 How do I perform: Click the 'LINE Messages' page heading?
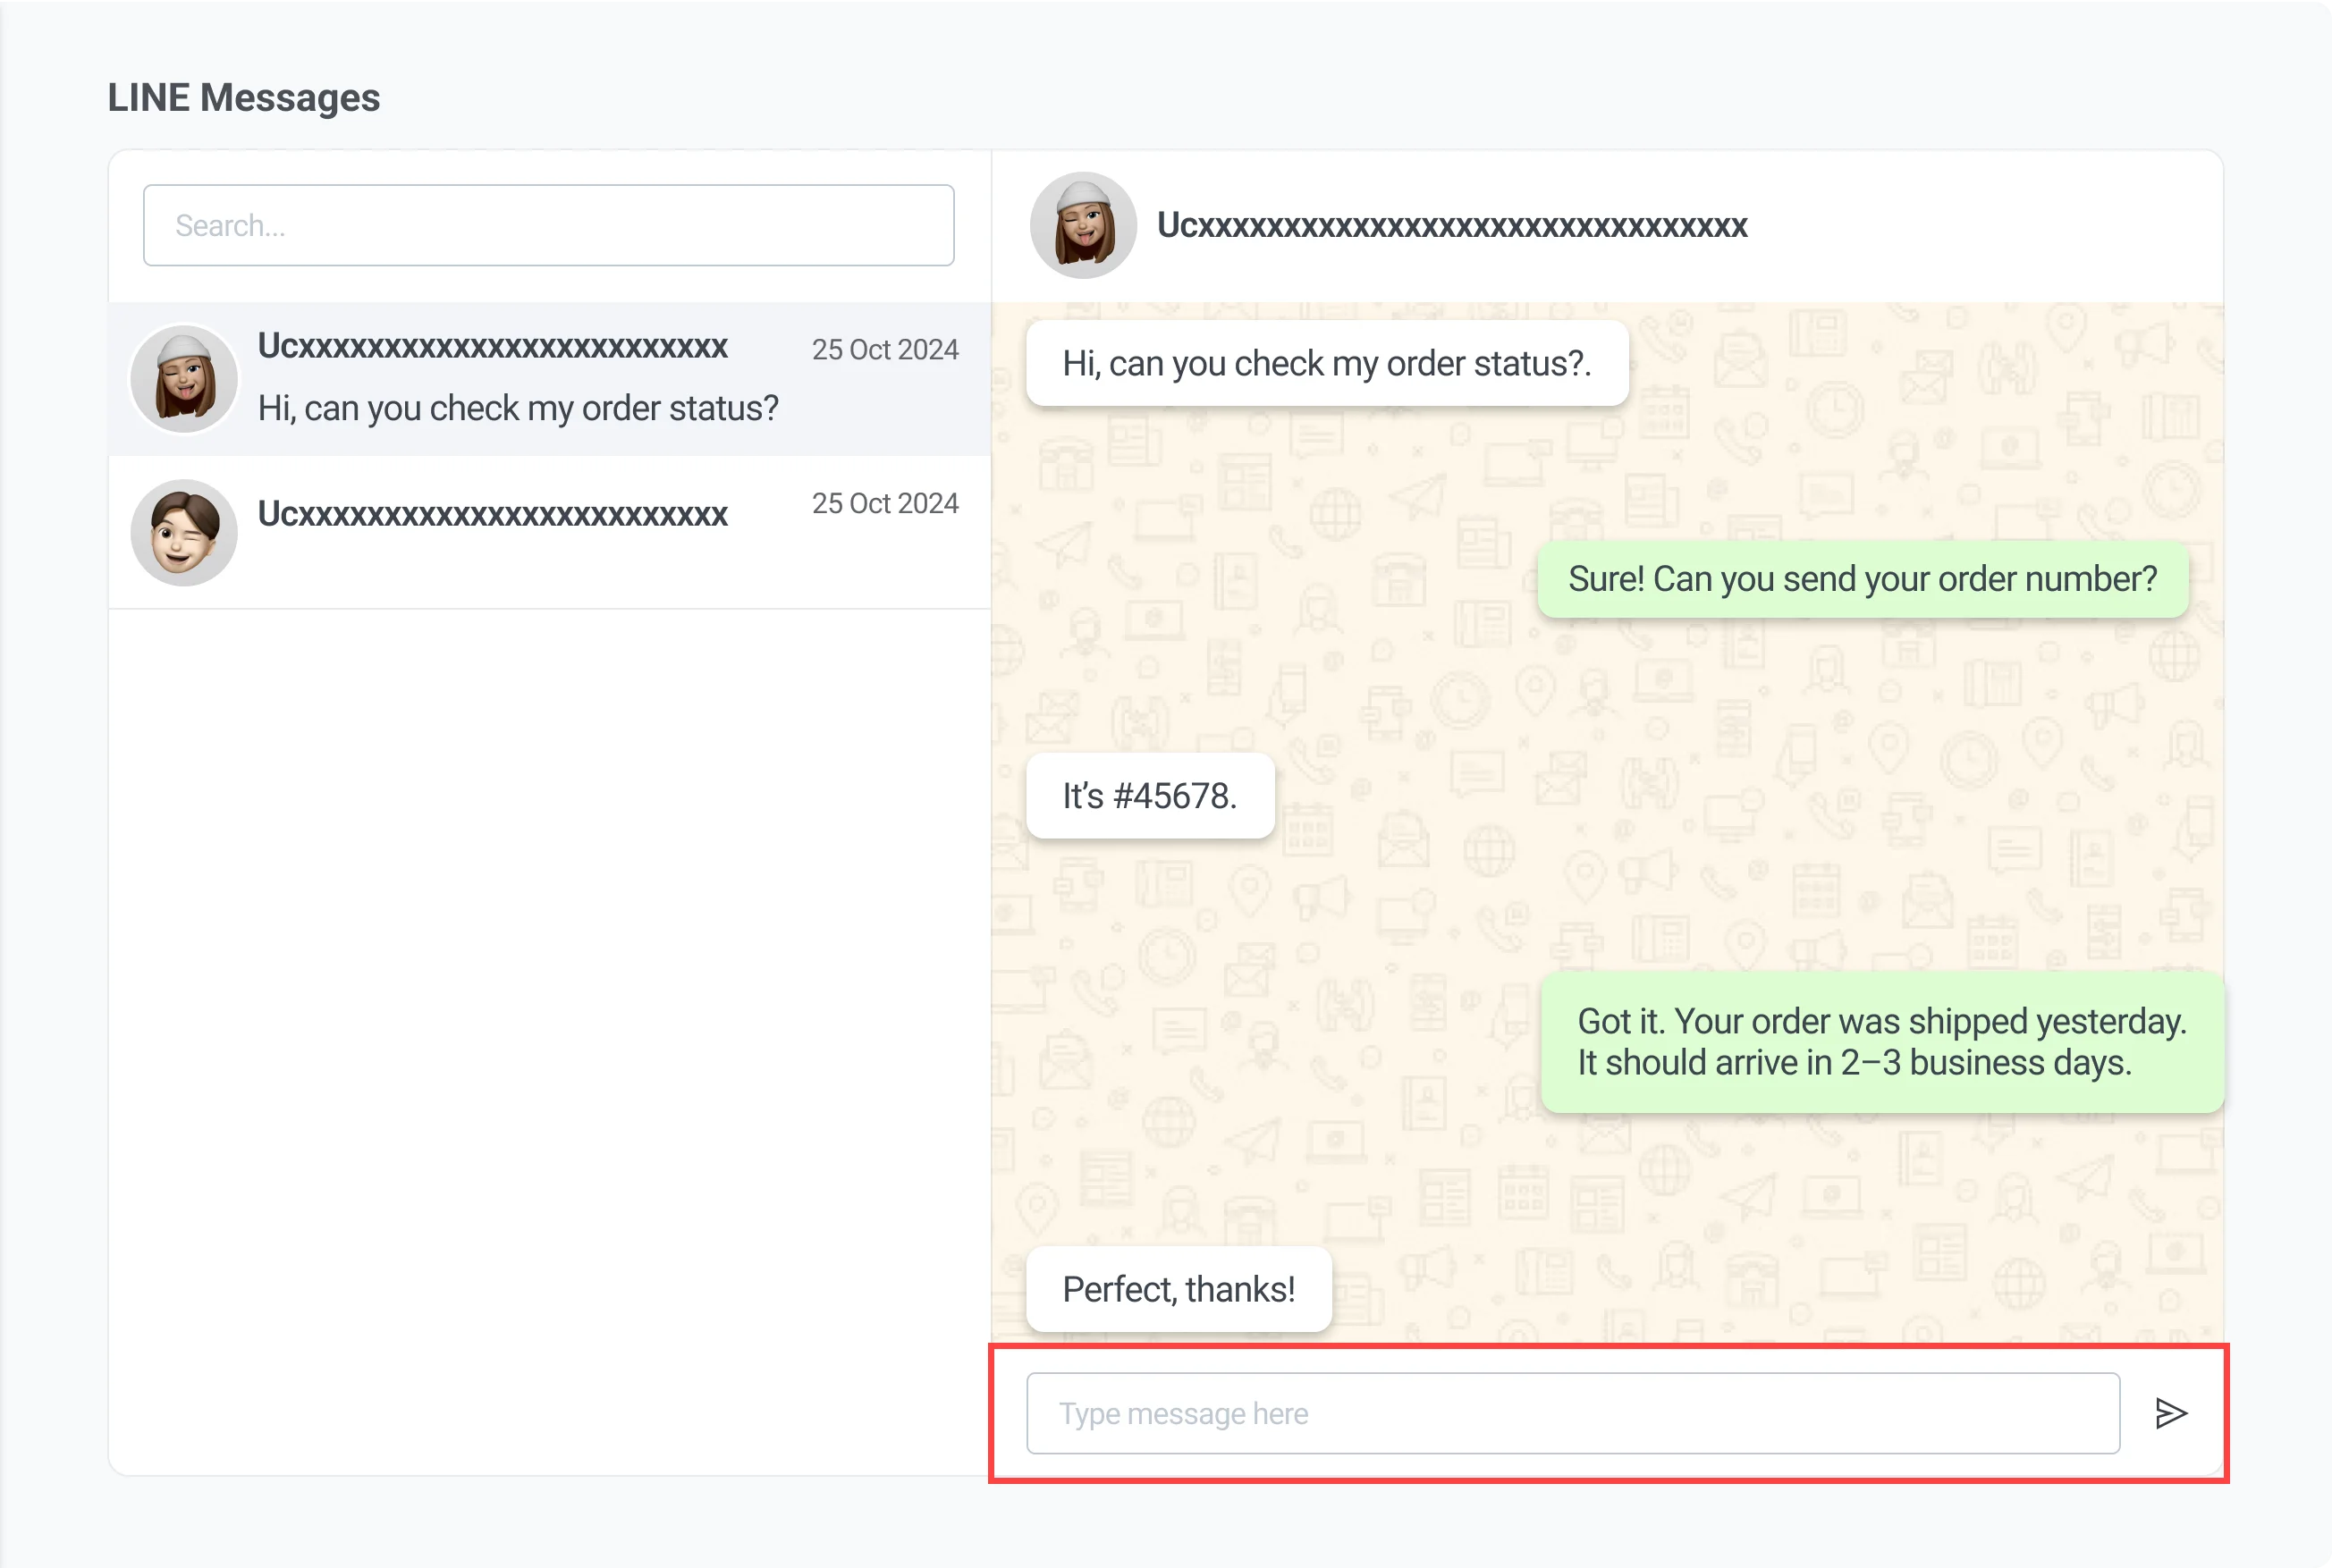click(x=243, y=98)
